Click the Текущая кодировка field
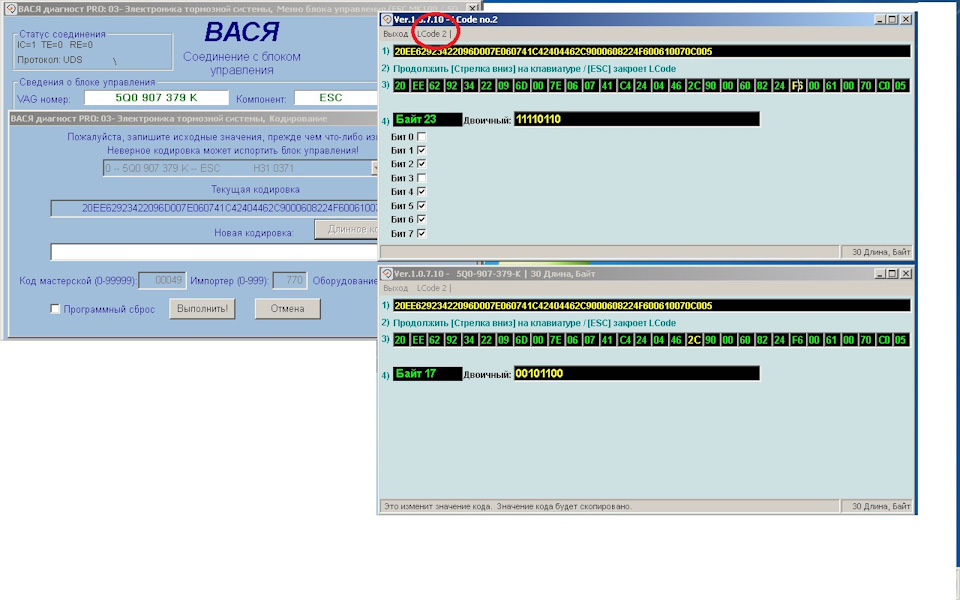 (x=214, y=208)
